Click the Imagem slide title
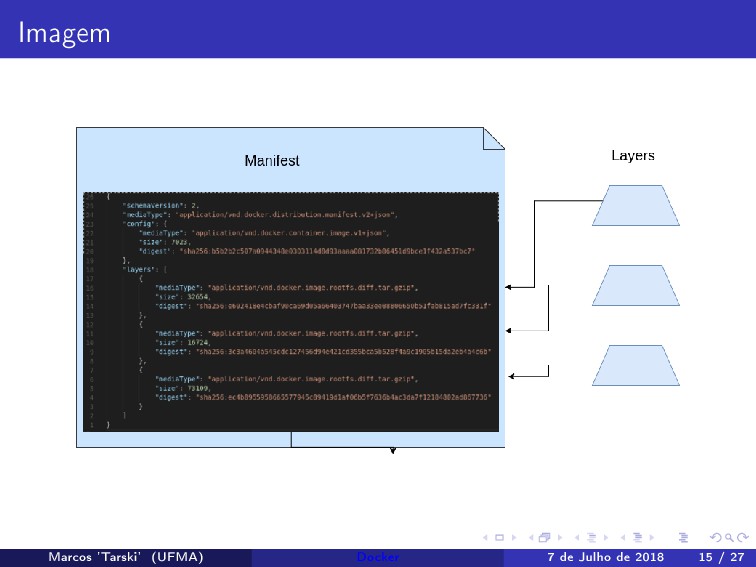This screenshot has width=756, height=567. tap(64, 34)
